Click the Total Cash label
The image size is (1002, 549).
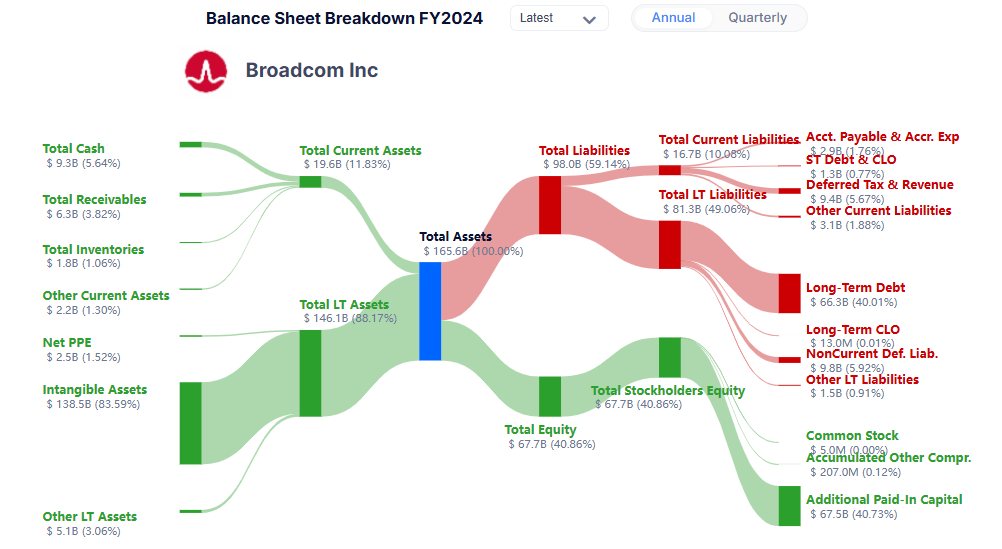[x=73, y=148]
